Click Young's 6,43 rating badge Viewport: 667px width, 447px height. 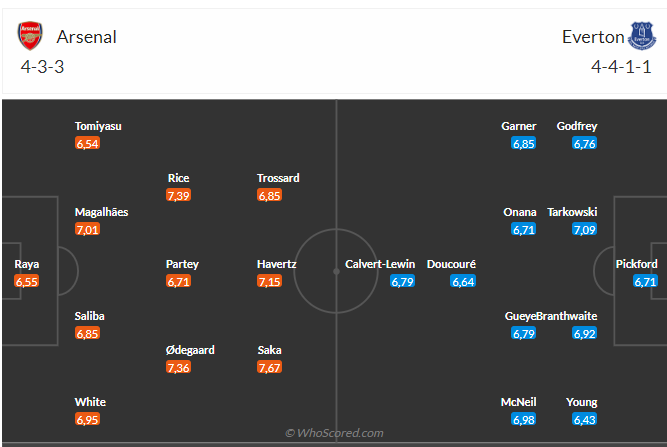tap(585, 420)
